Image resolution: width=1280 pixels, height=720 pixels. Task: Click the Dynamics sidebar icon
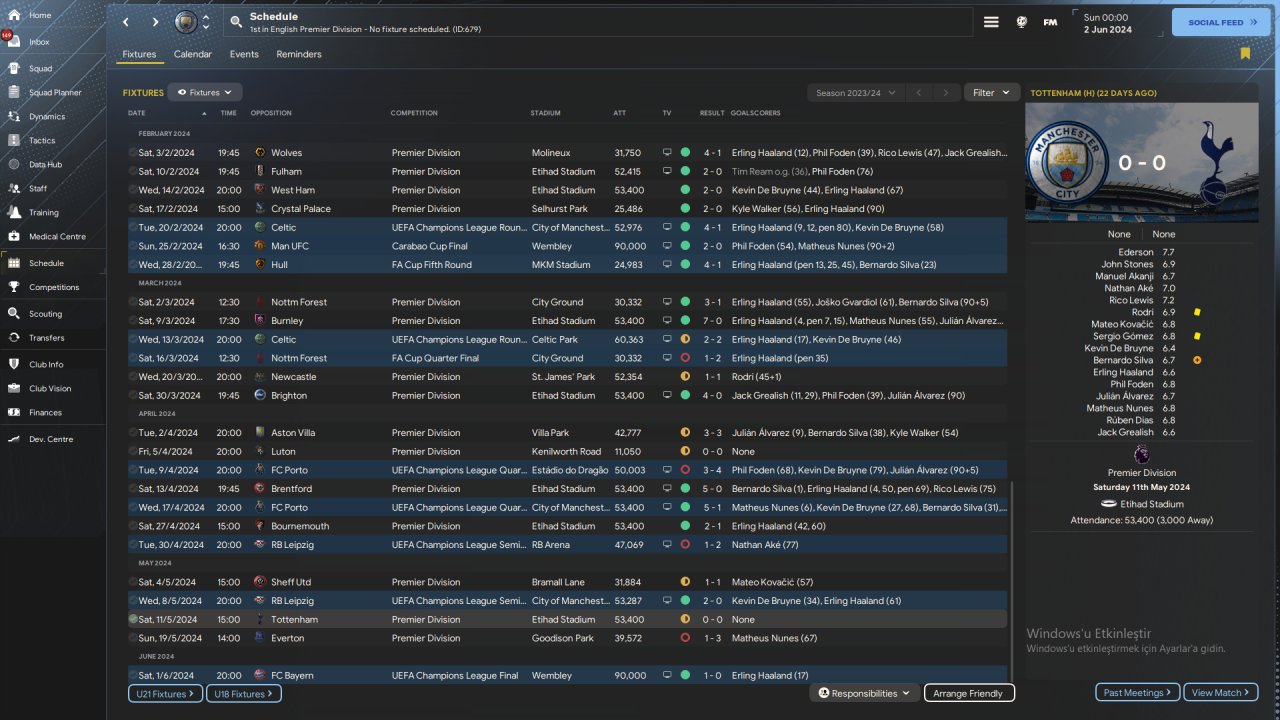[x=14, y=116]
